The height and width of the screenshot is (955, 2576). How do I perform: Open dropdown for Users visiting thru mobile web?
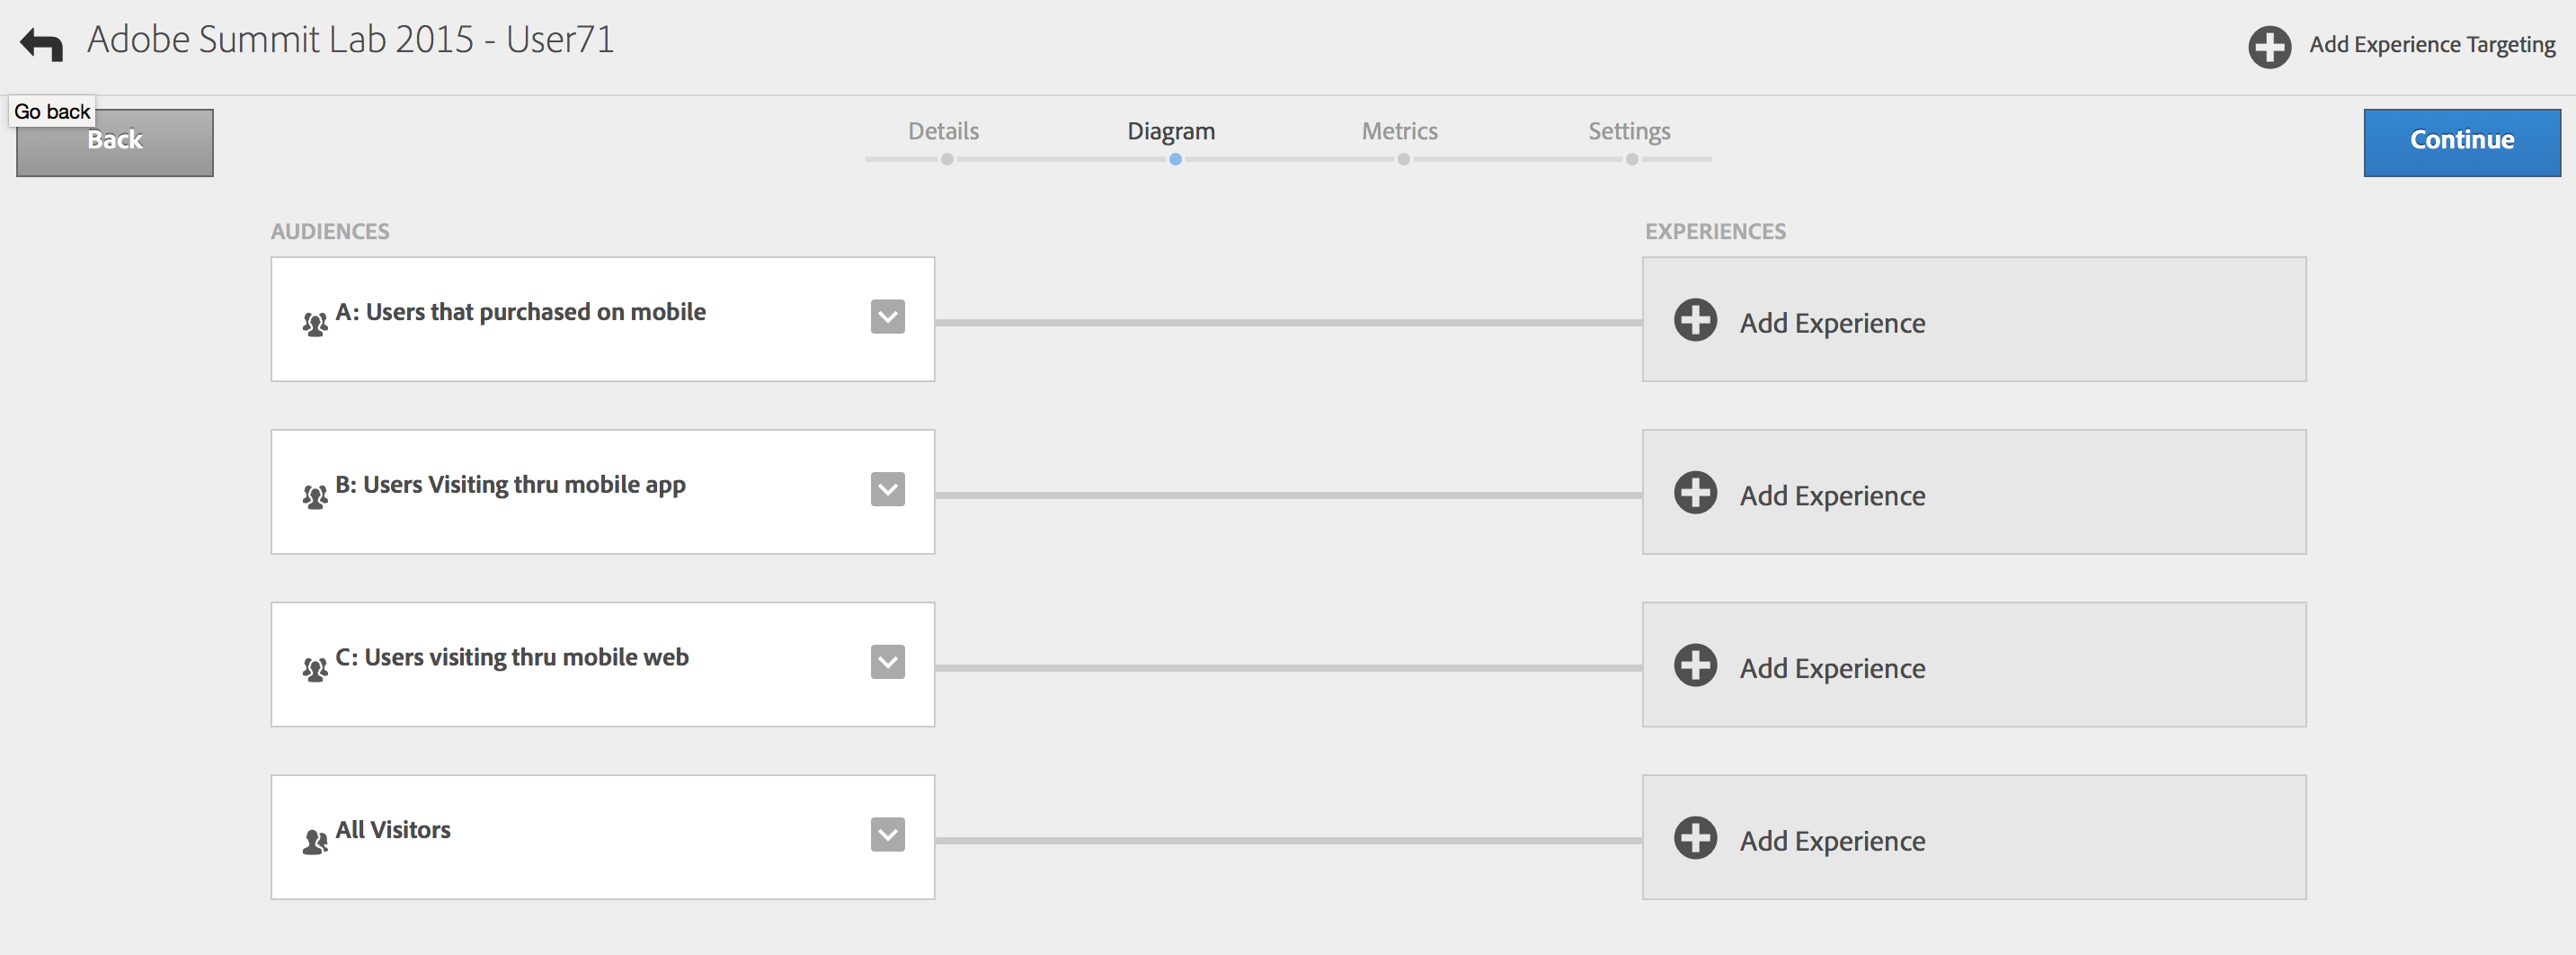pyautogui.click(x=887, y=662)
